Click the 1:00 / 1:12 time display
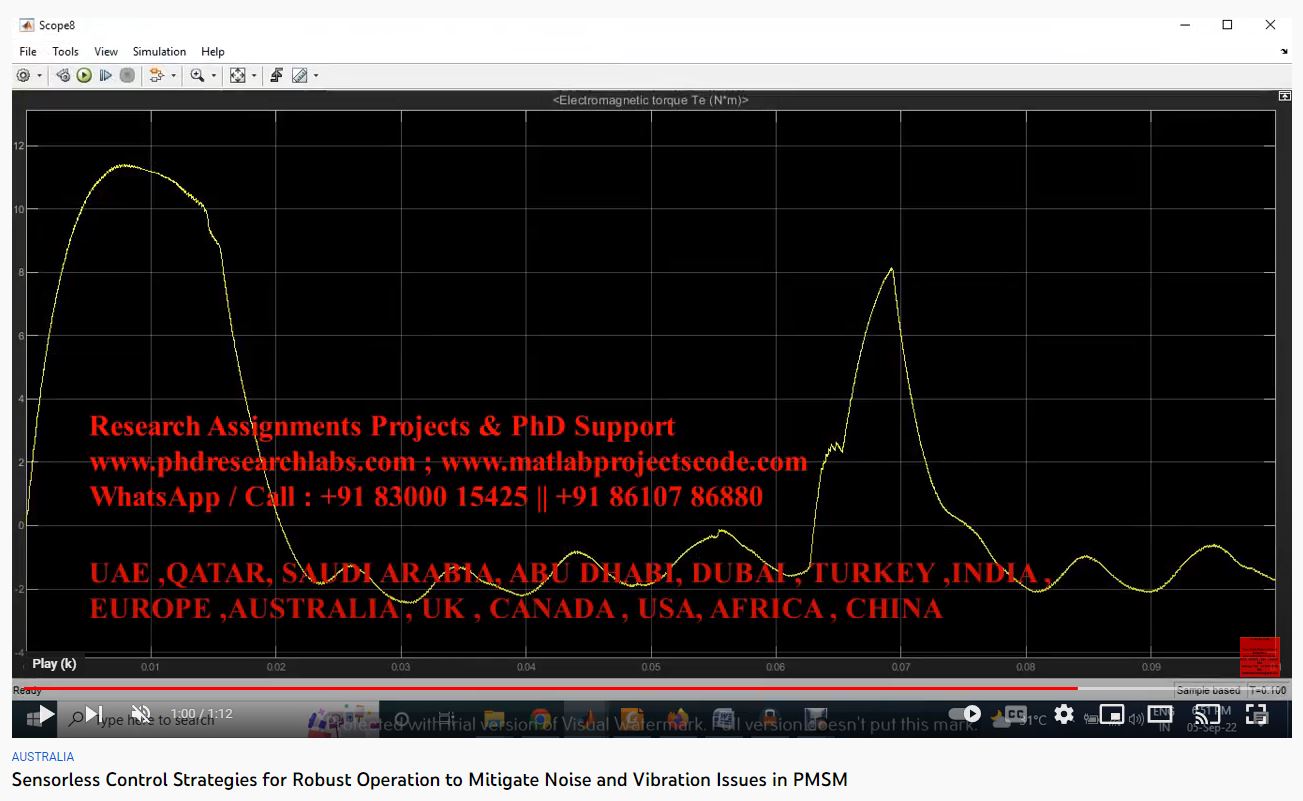The image size is (1303, 801). [200, 714]
